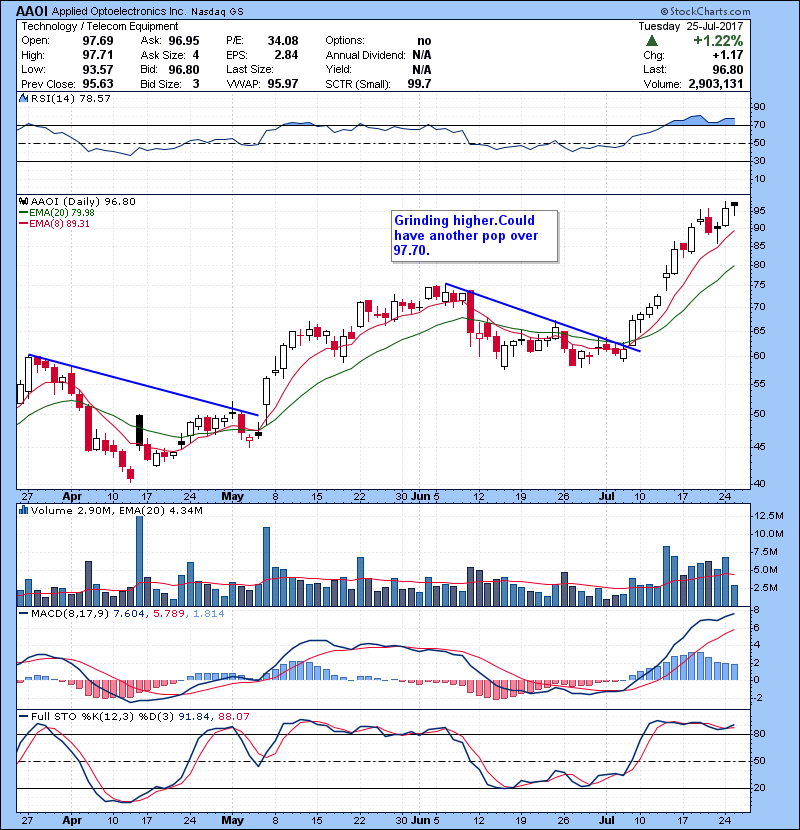The height and width of the screenshot is (830, 800).
Task: Click the company name Applied Optoelectronics Inc.
Action: (x=119, y=12)
